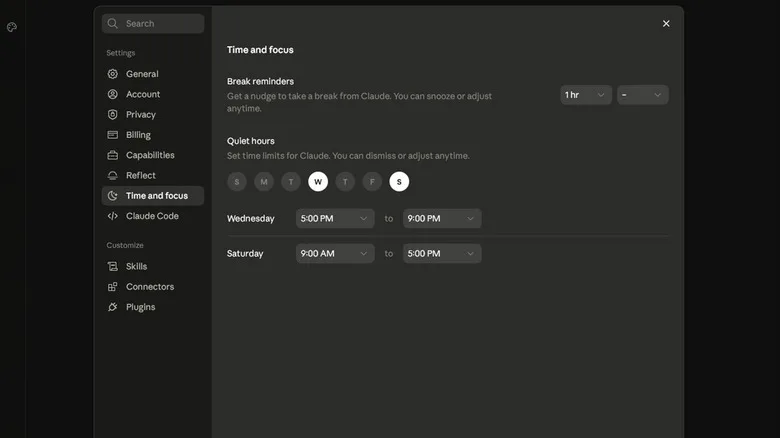Click the 'Get a nudge to take a break' description
The height and width of the screenshot is (438, 780).
coord(359,102)
